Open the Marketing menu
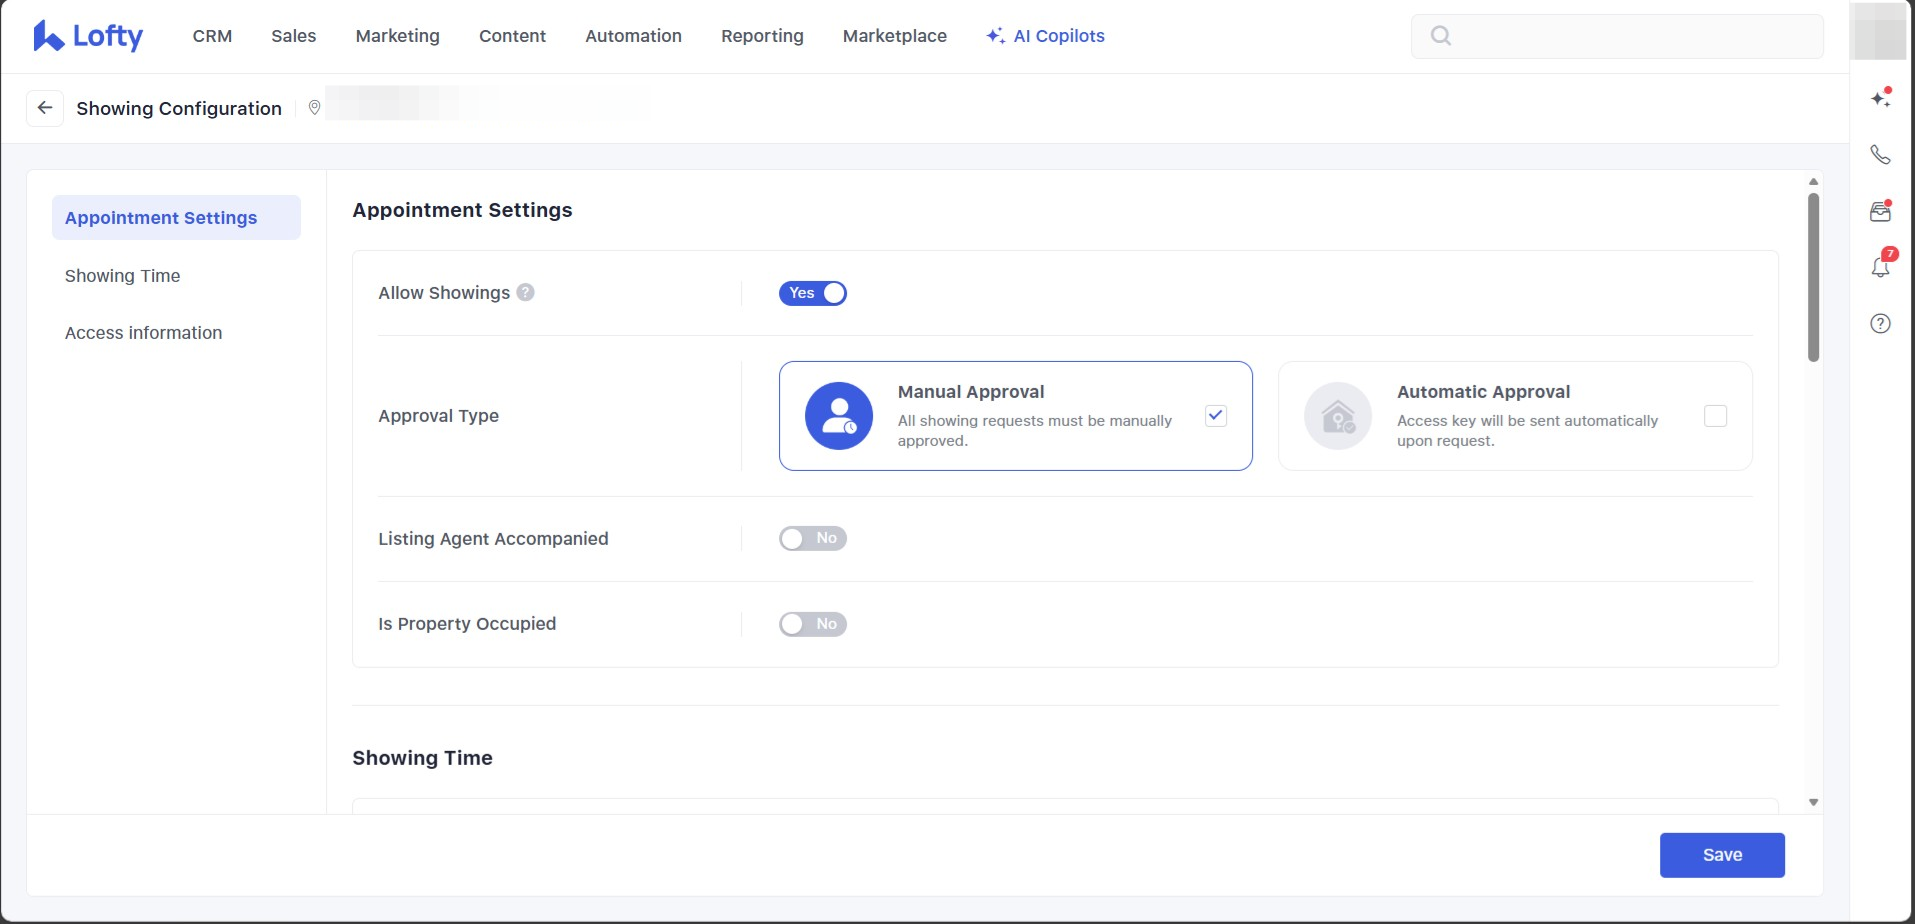This screenshot has width=1915, height=924. (x=397, y=36)
